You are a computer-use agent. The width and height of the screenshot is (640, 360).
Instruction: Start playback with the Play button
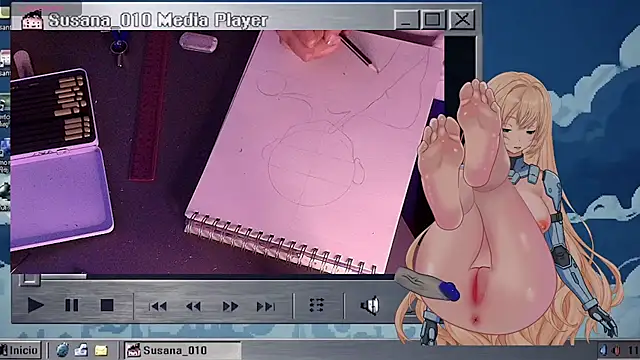tap(36, 305)
